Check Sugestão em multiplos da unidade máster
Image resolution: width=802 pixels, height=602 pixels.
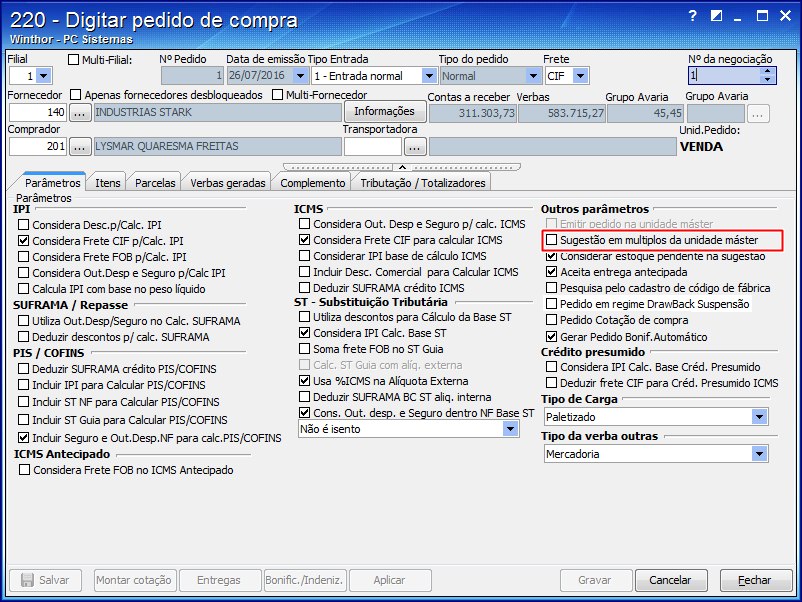[x=551, y=239]
